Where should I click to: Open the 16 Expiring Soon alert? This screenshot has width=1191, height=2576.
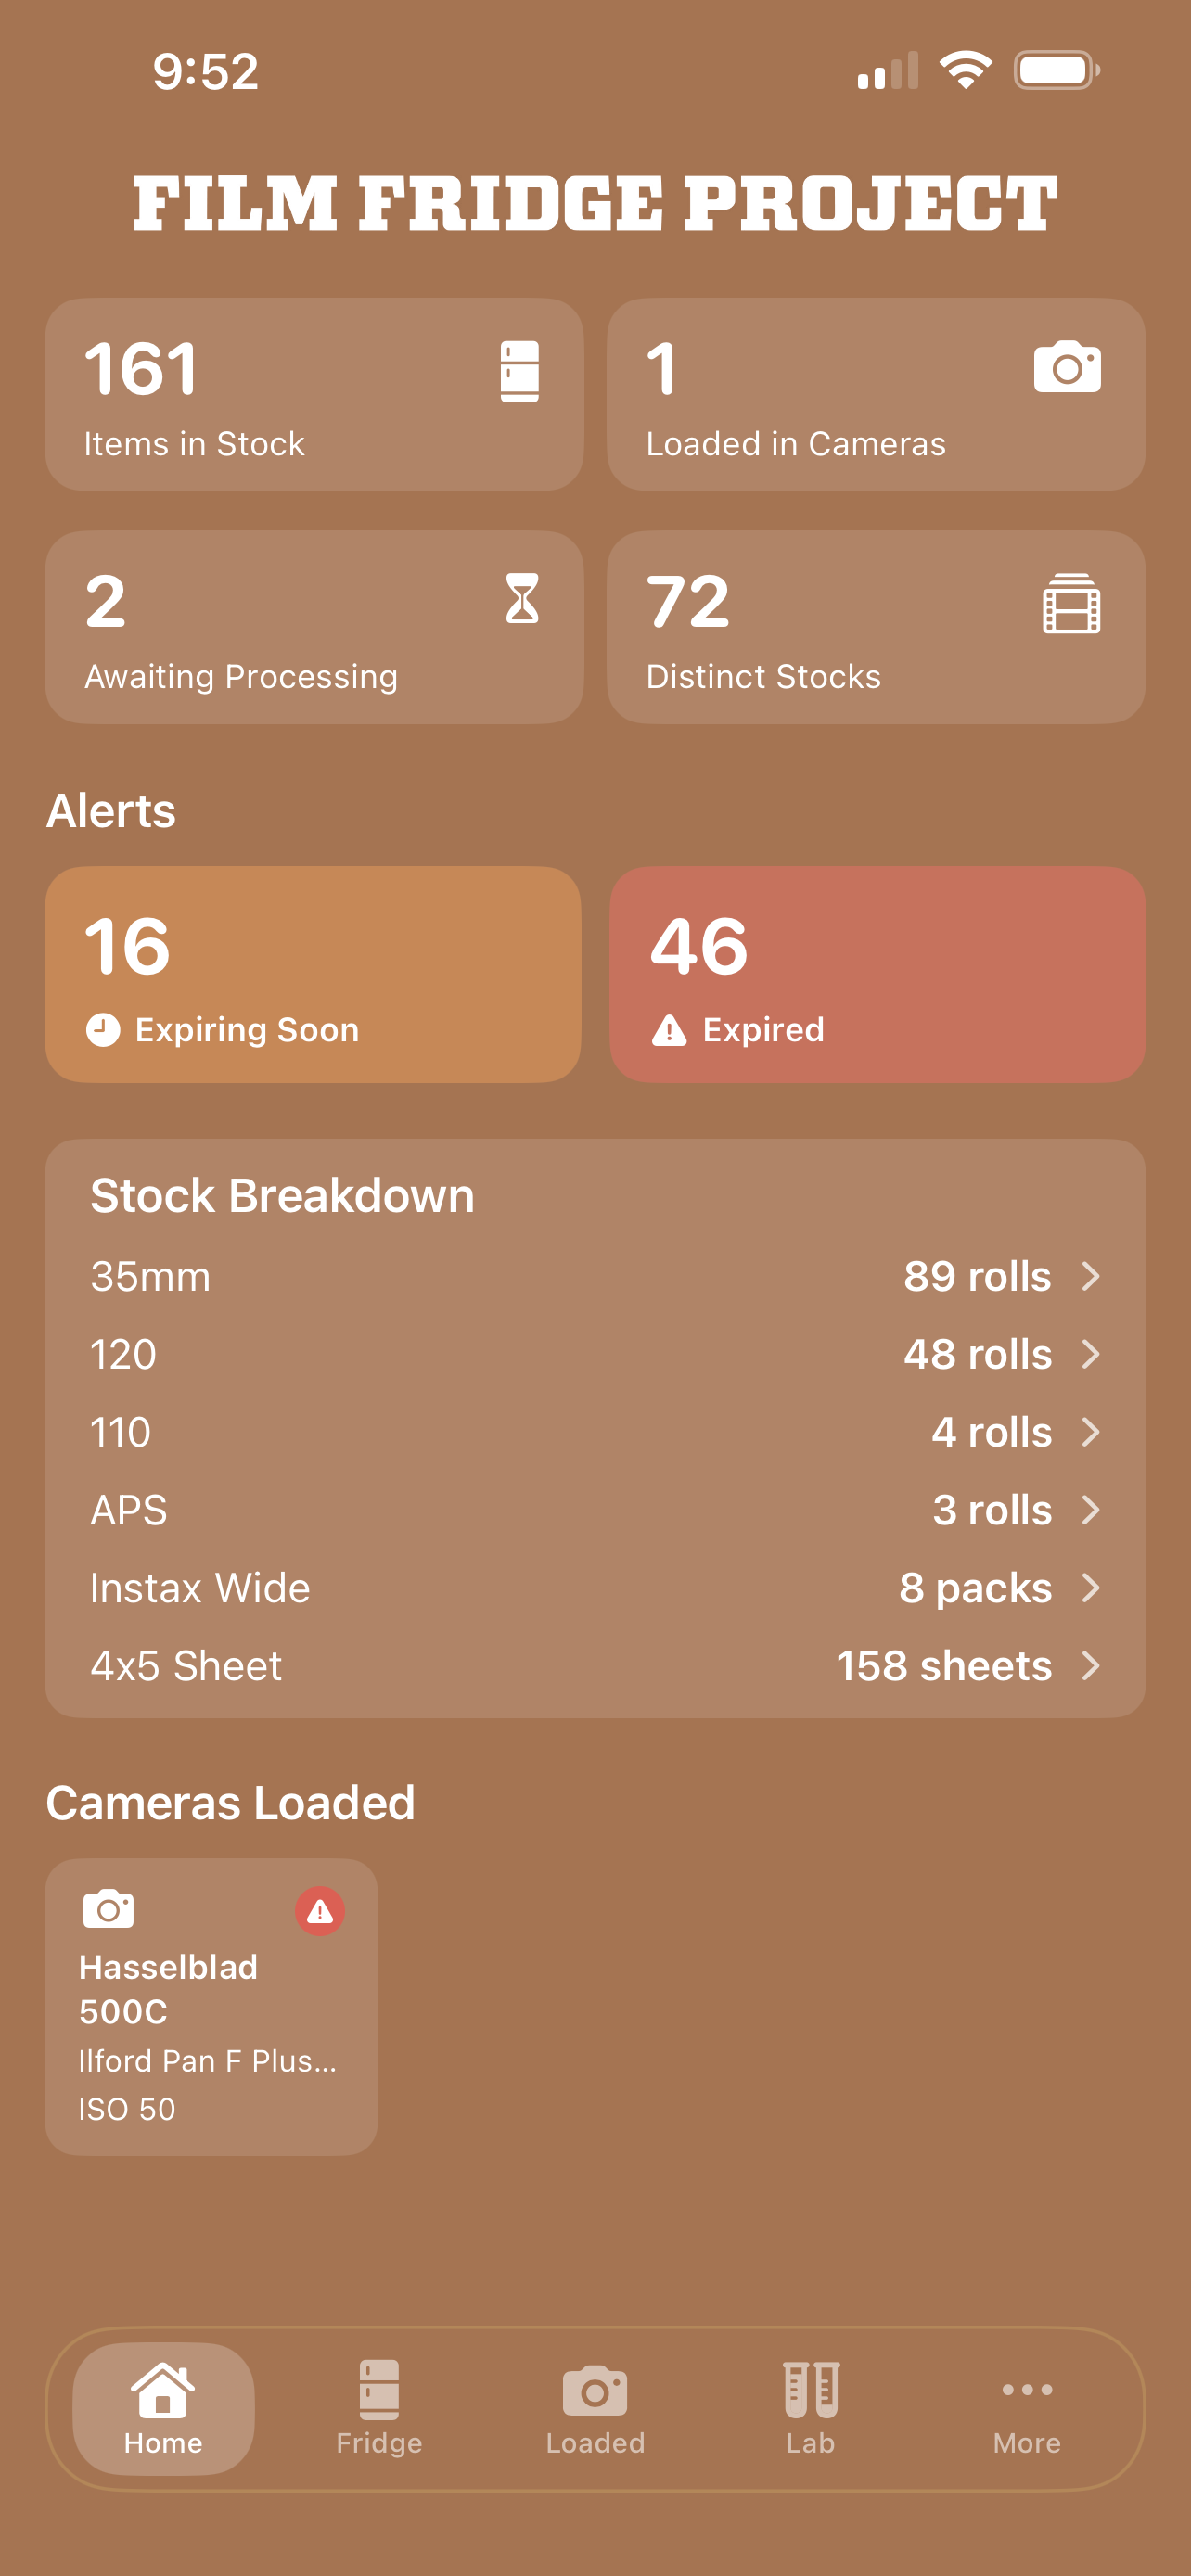tap(313, 974)
